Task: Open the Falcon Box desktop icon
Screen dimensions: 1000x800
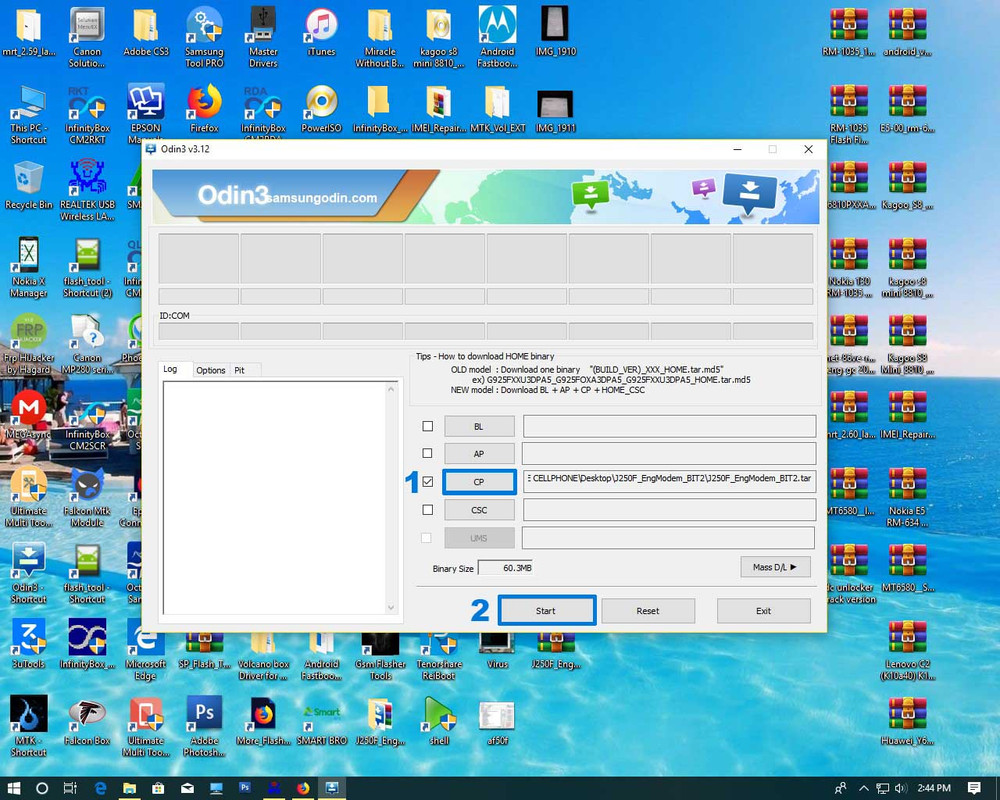Action: 87,721
